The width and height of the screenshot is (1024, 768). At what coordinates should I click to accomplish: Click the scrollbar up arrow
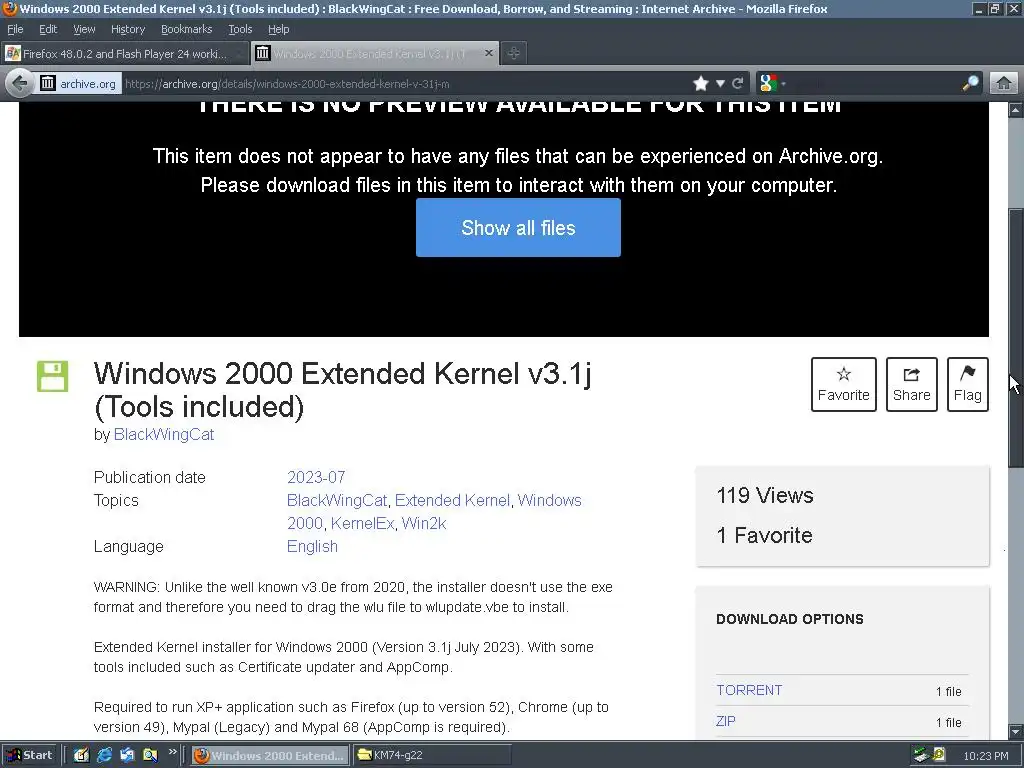(x=1016, y=110)
